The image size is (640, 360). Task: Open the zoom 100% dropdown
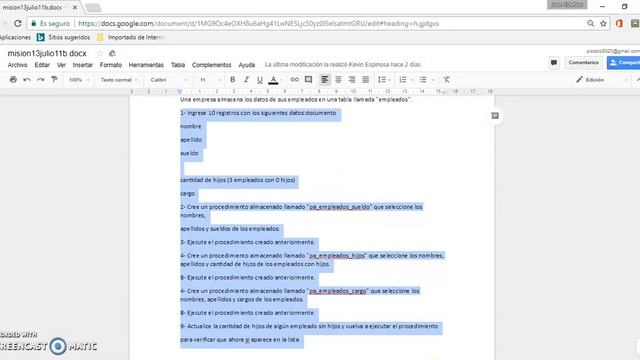[x=79, y=80]
